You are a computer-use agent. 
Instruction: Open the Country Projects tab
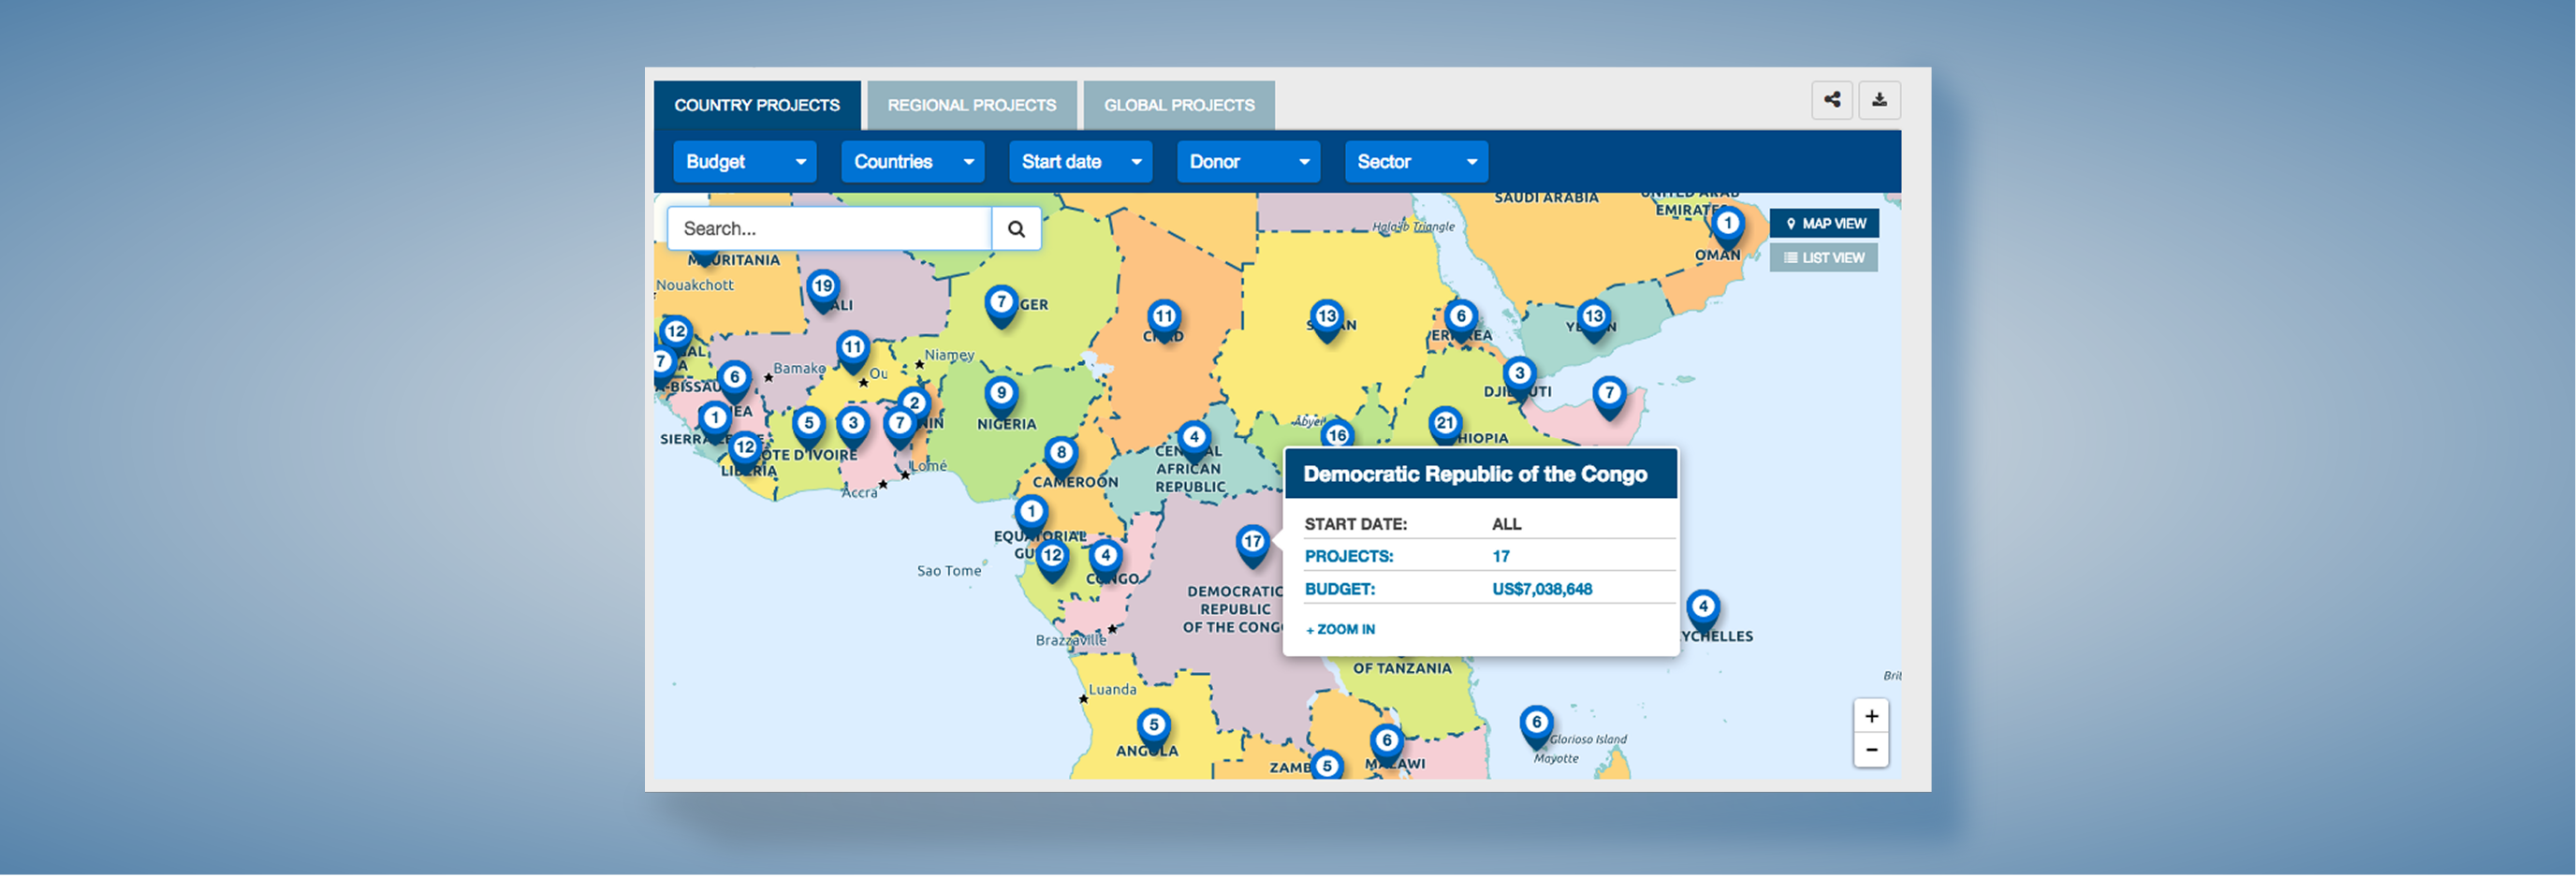point(757,106)
